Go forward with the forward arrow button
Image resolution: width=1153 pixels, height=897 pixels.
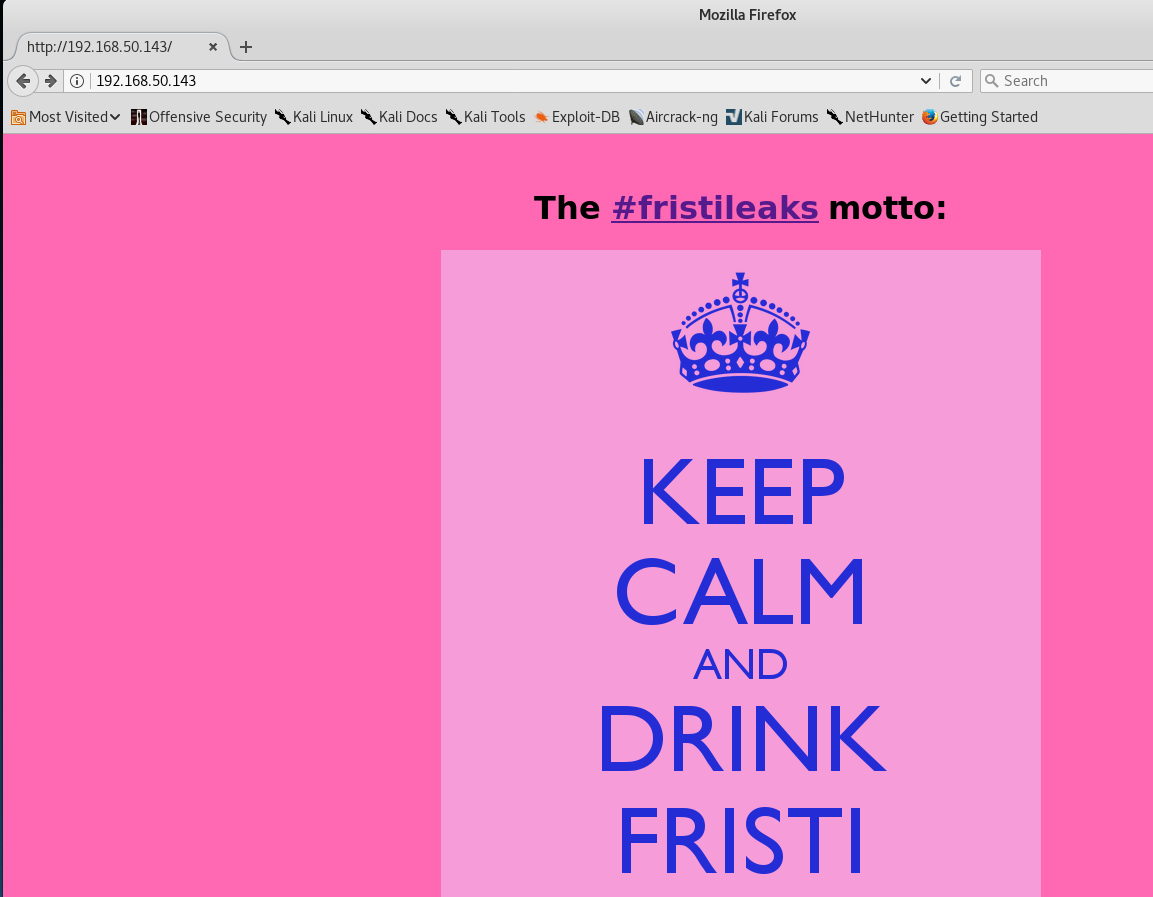[x=50, y=81]
